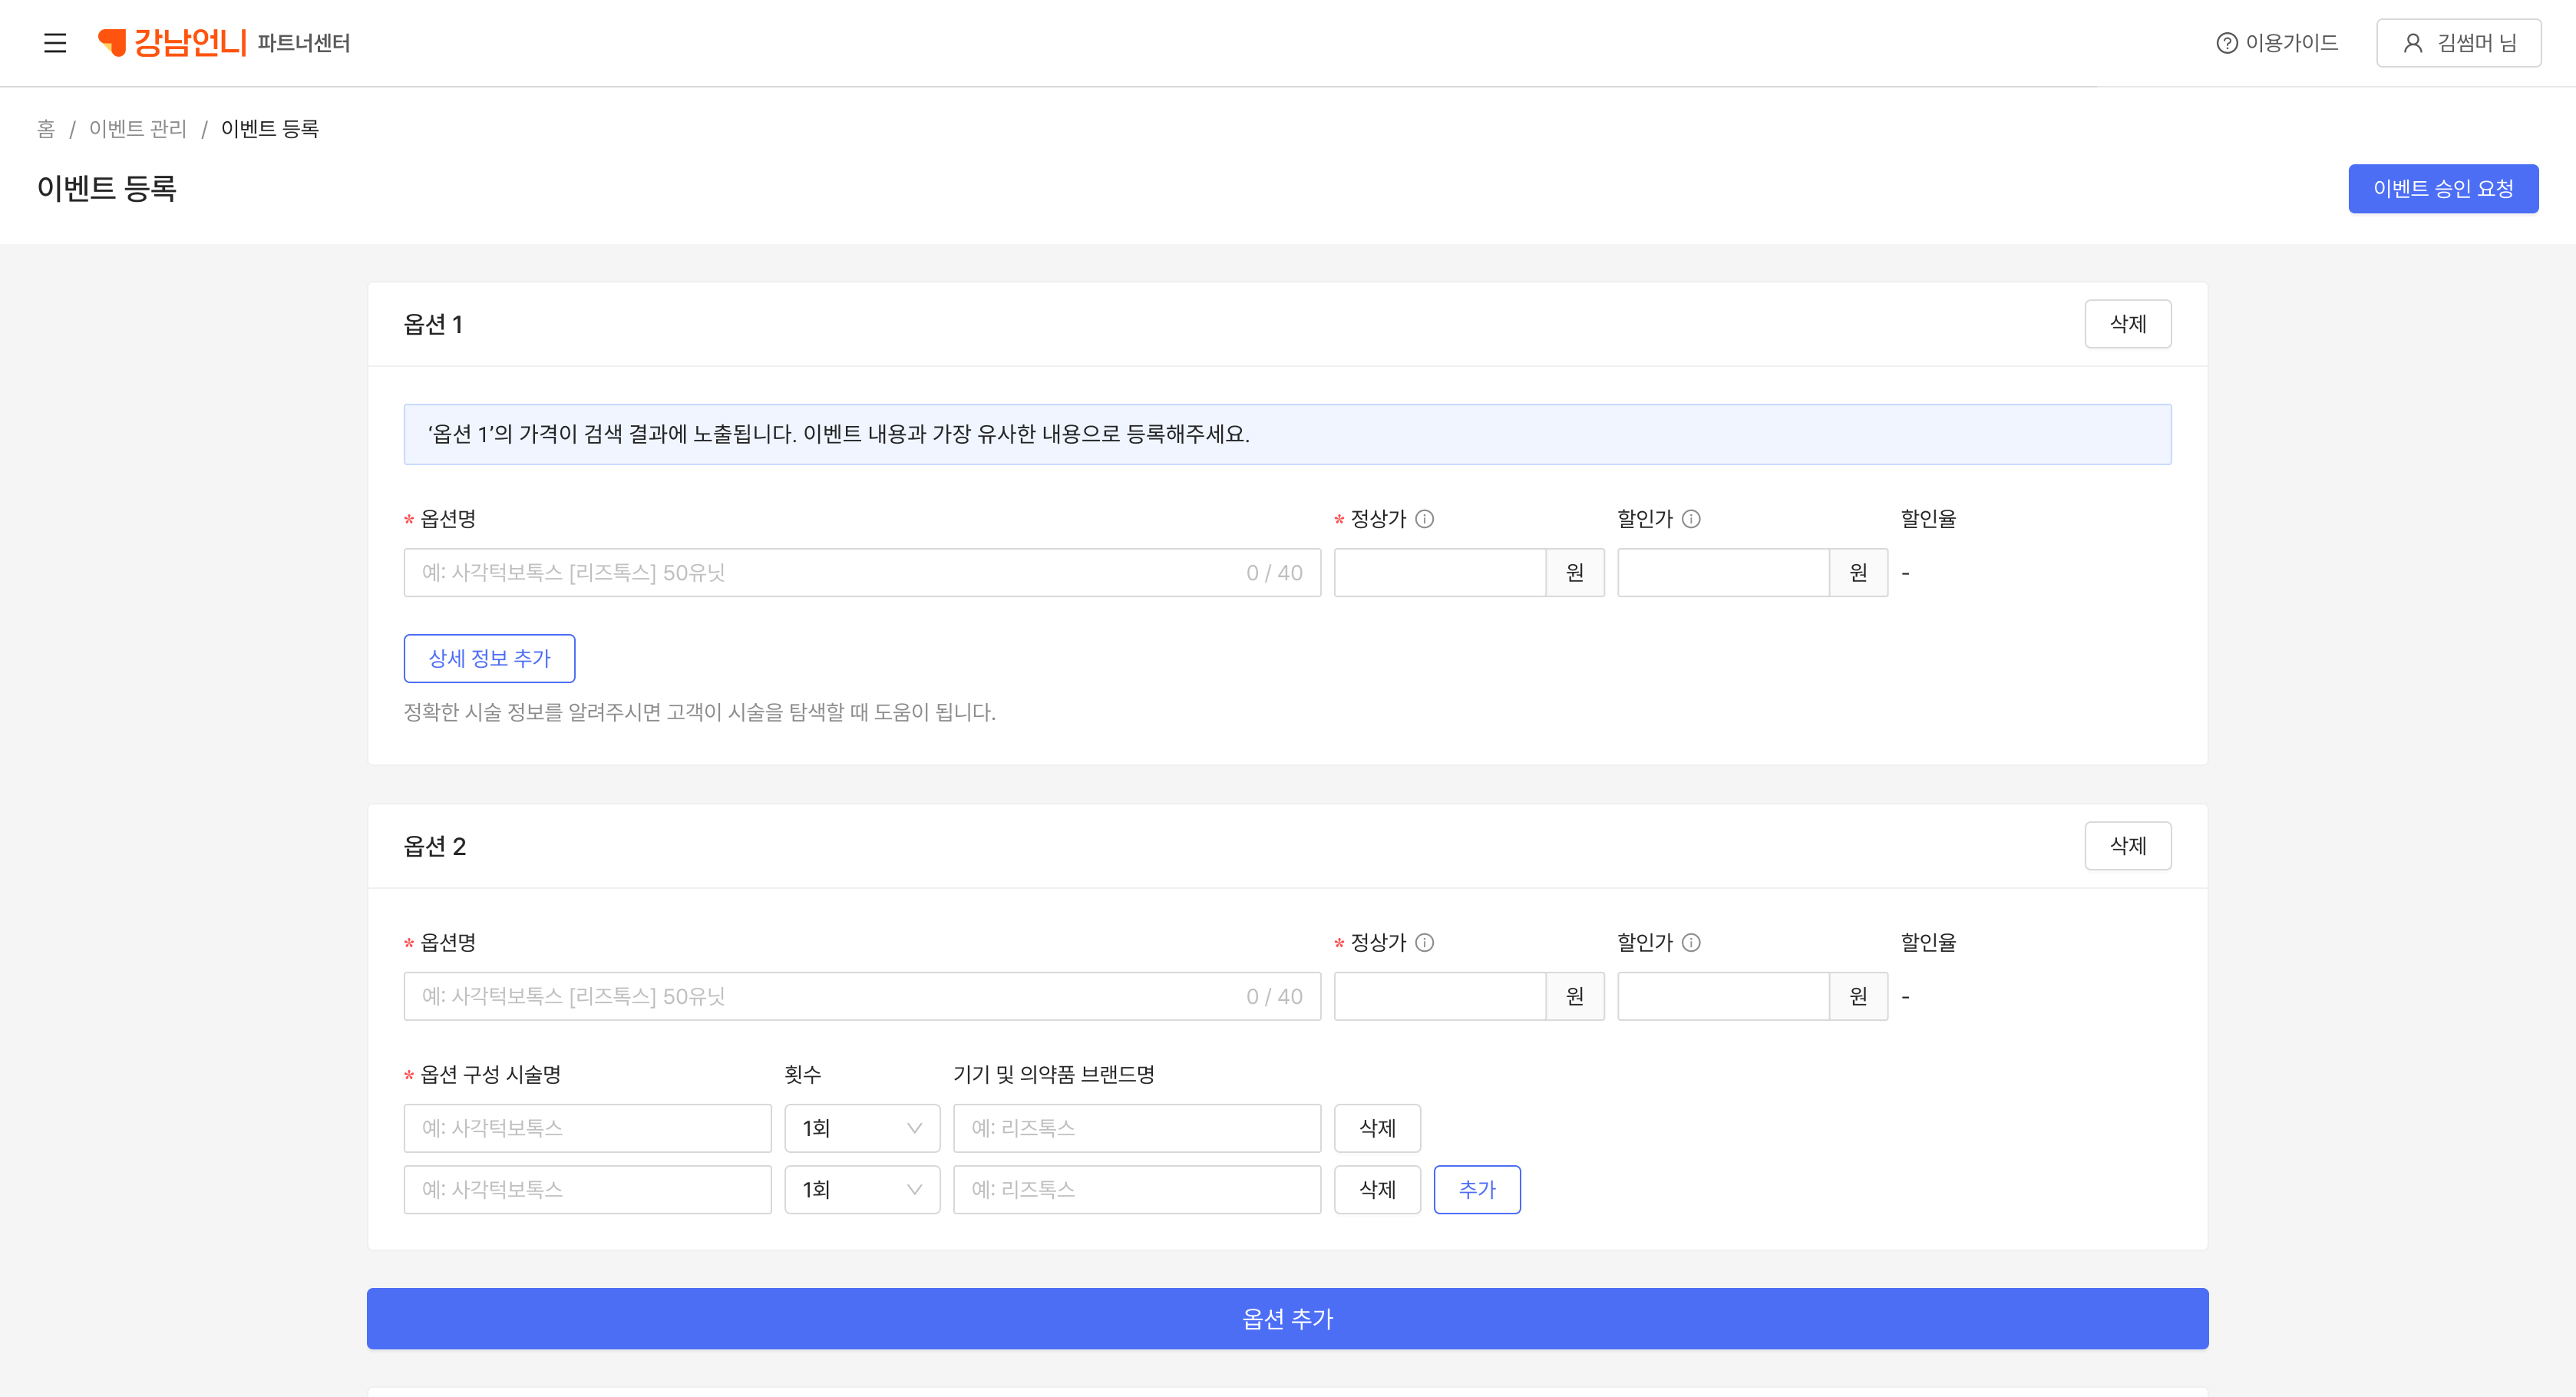Viewport: 2576px width, 1397px height.
Task: Open first 횟수 dropdown showing 1회
Action: coord(861,1128)
